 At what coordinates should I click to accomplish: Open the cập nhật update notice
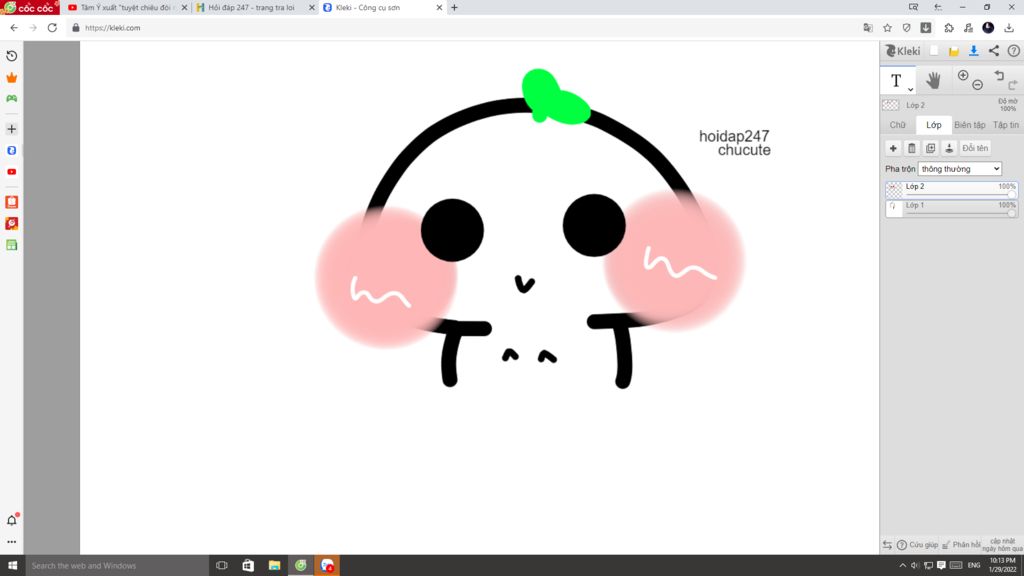(1002, 545)
